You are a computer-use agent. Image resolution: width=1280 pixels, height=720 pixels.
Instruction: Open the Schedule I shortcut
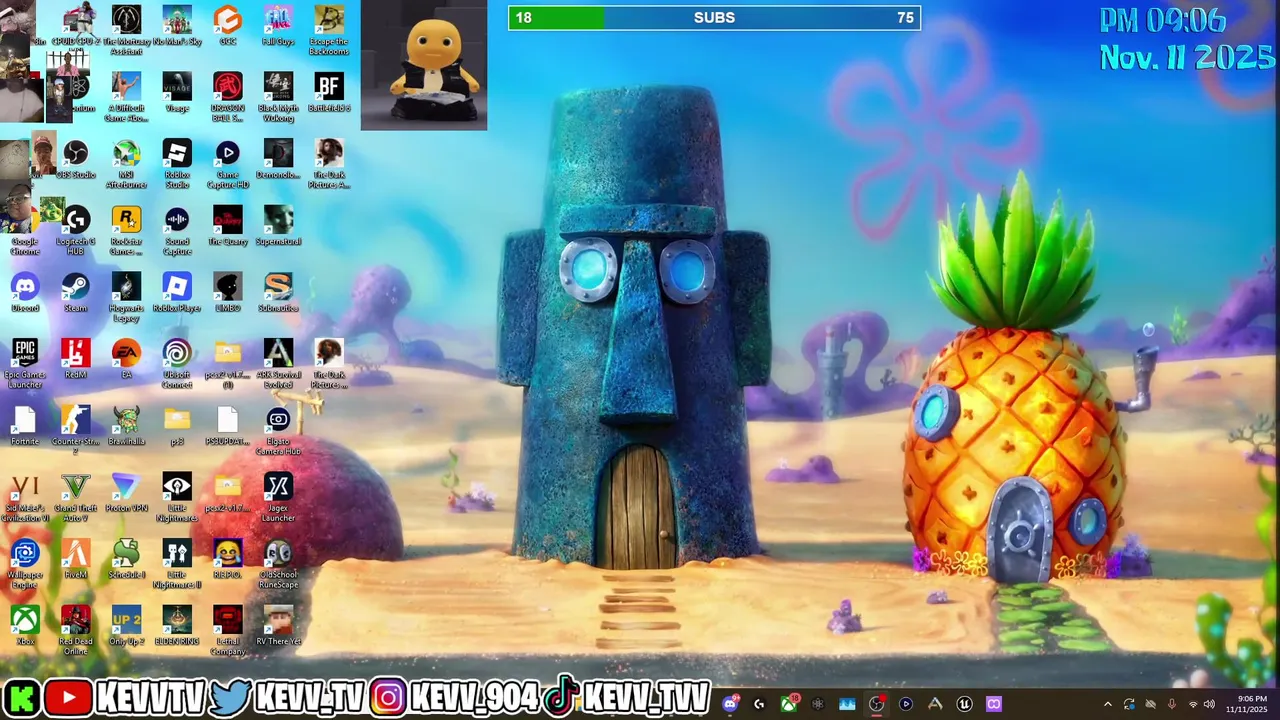[x=126, y=560]
